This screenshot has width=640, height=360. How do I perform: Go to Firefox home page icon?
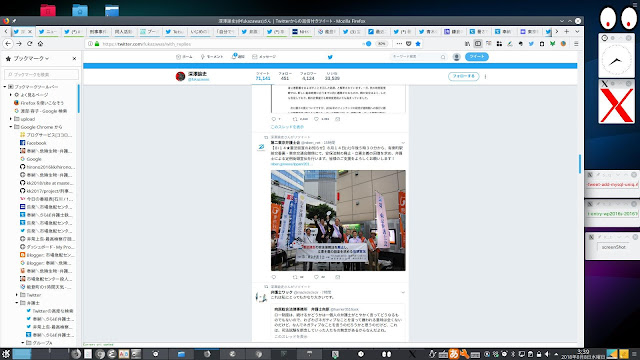point(40,44)
